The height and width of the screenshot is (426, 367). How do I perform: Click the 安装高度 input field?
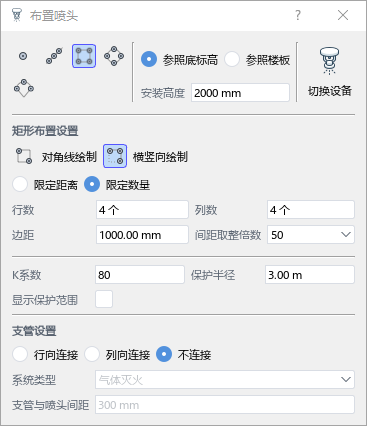pyautogui.click(x=240, y=93)
